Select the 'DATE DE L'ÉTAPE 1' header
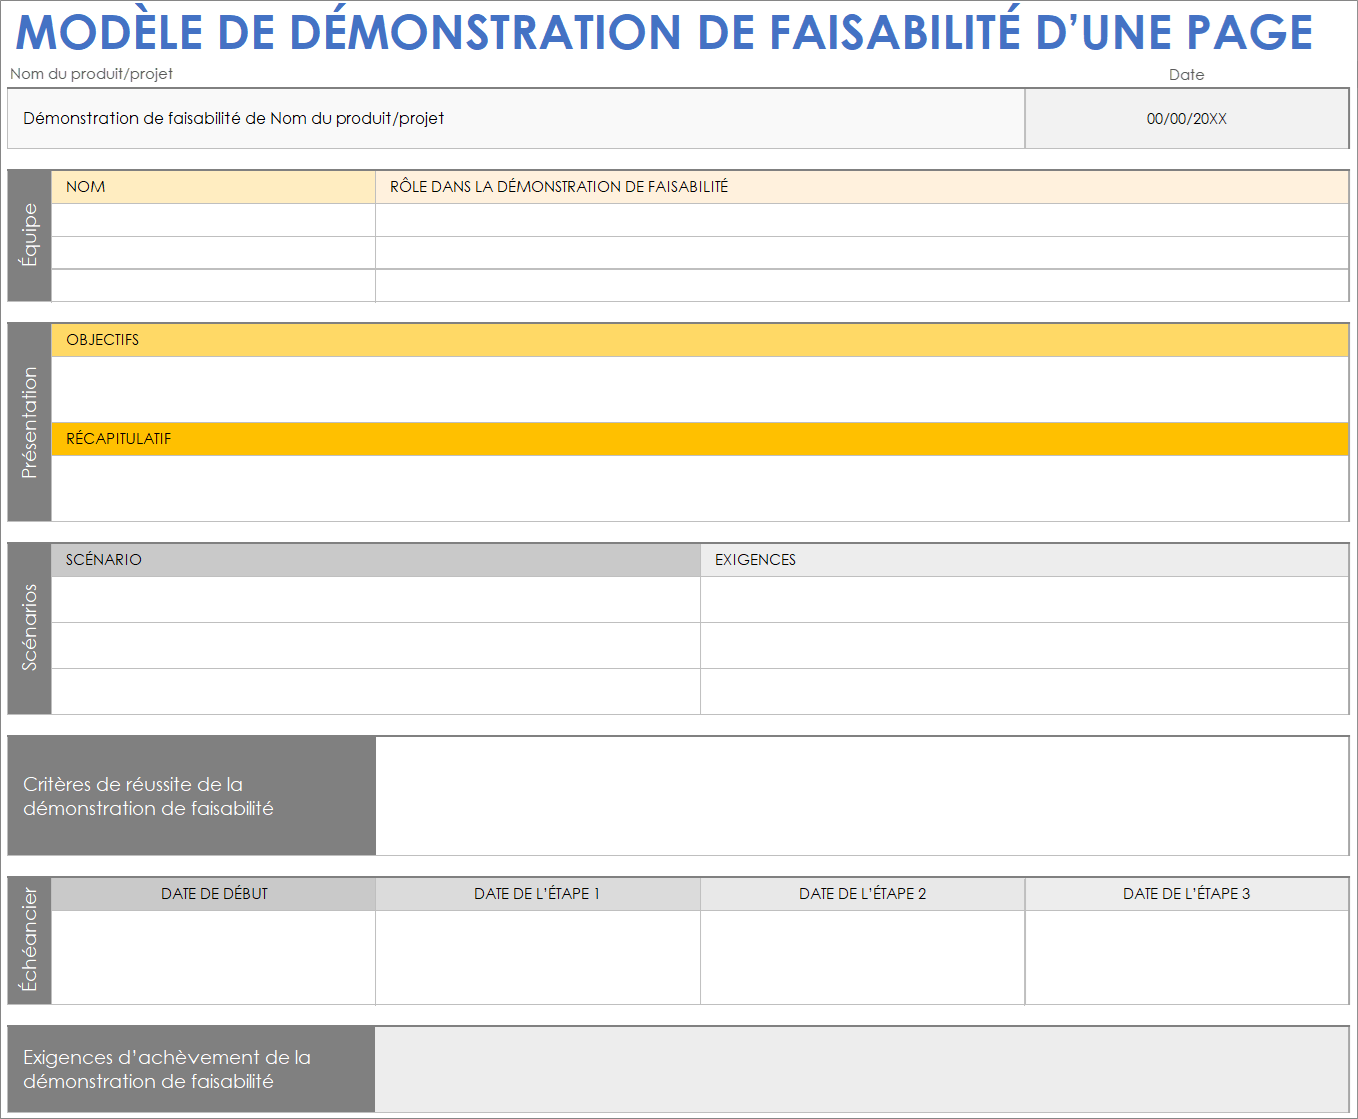The width and height of the screenshot is (1358, 1119). point(538,894)
